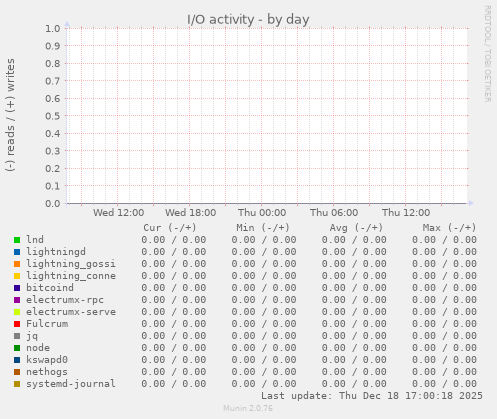This screenshot has width=497, height=419.
Task: Click the Cur (-/+) column header
Action: point(170,228)
